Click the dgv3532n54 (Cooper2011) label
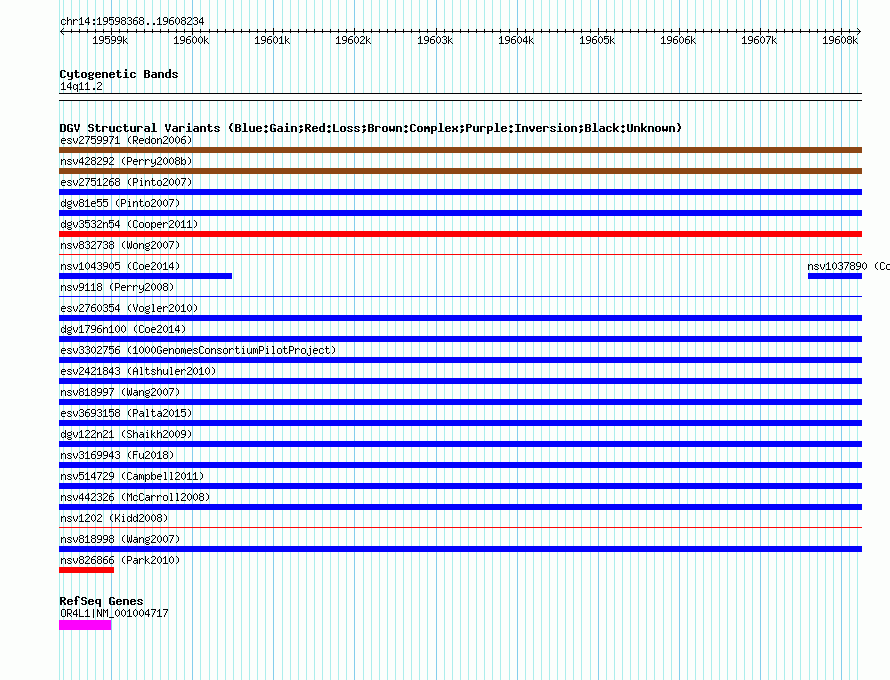 (129, 224)
